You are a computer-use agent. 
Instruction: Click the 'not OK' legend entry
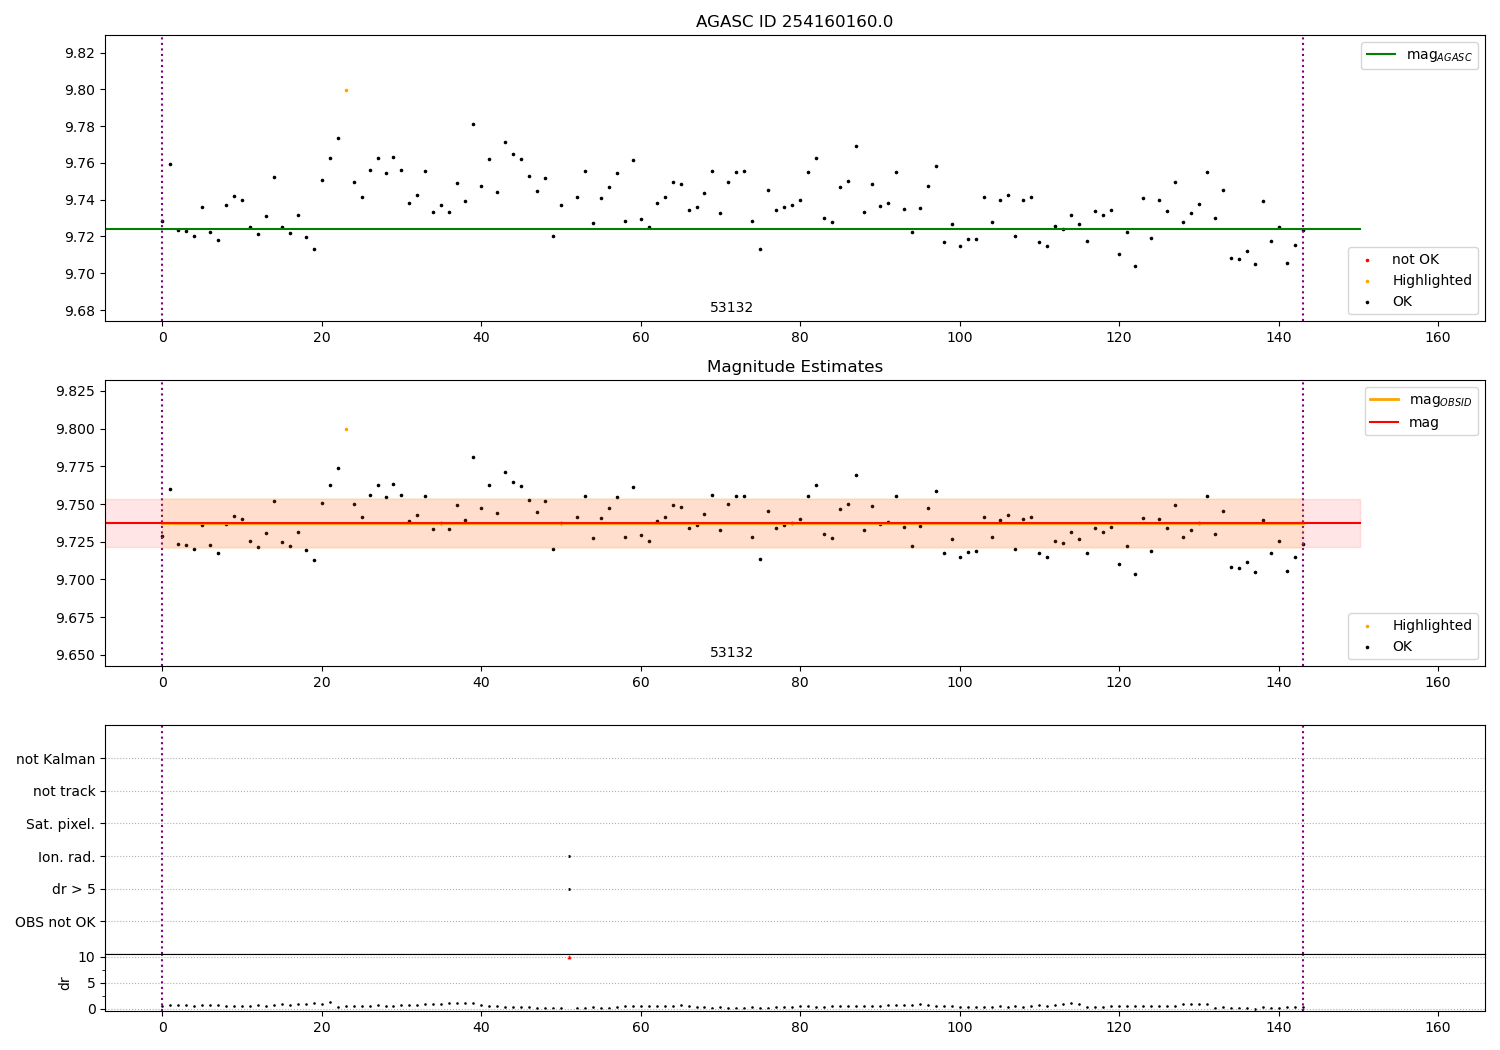(x=1415, y=260)
